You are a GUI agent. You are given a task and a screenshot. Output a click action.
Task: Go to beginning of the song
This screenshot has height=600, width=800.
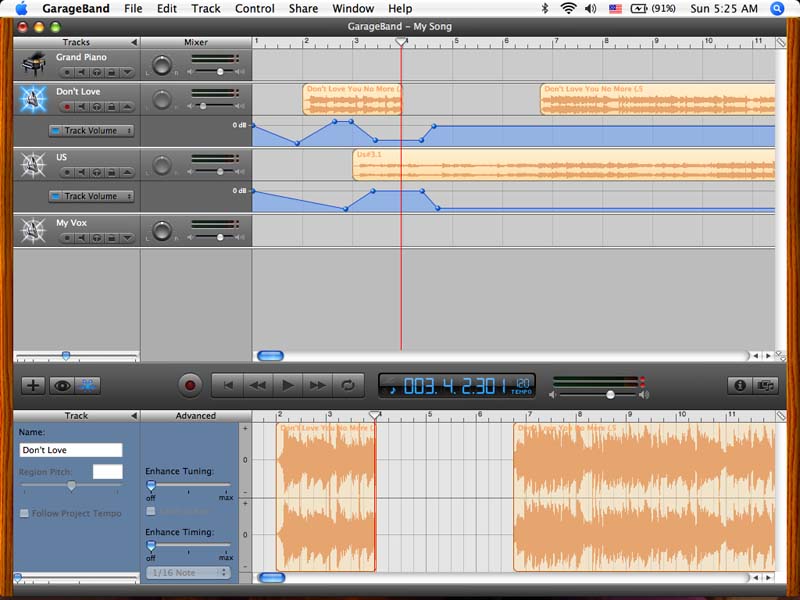228,385
